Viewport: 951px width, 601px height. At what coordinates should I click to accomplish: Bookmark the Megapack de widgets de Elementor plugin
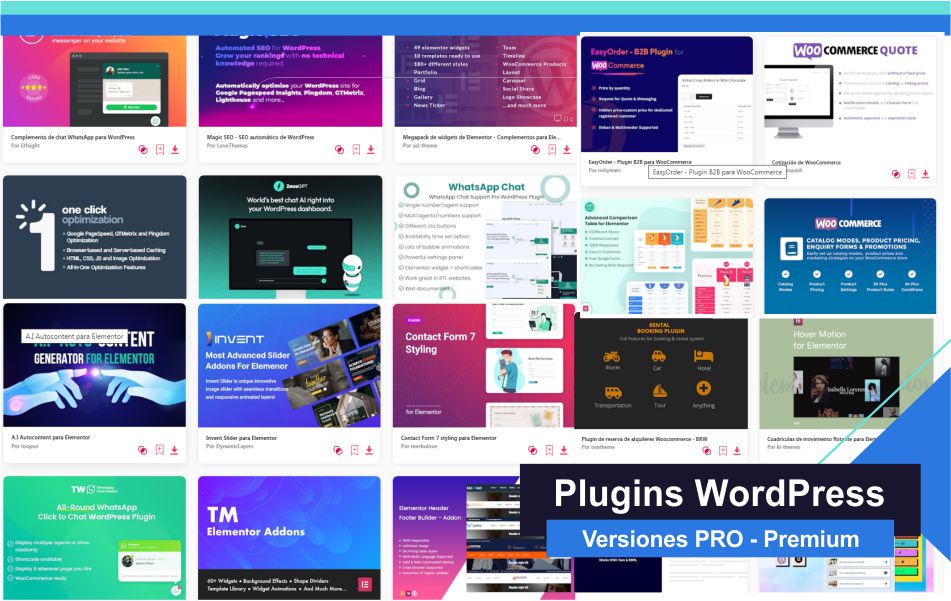point(552,149)
